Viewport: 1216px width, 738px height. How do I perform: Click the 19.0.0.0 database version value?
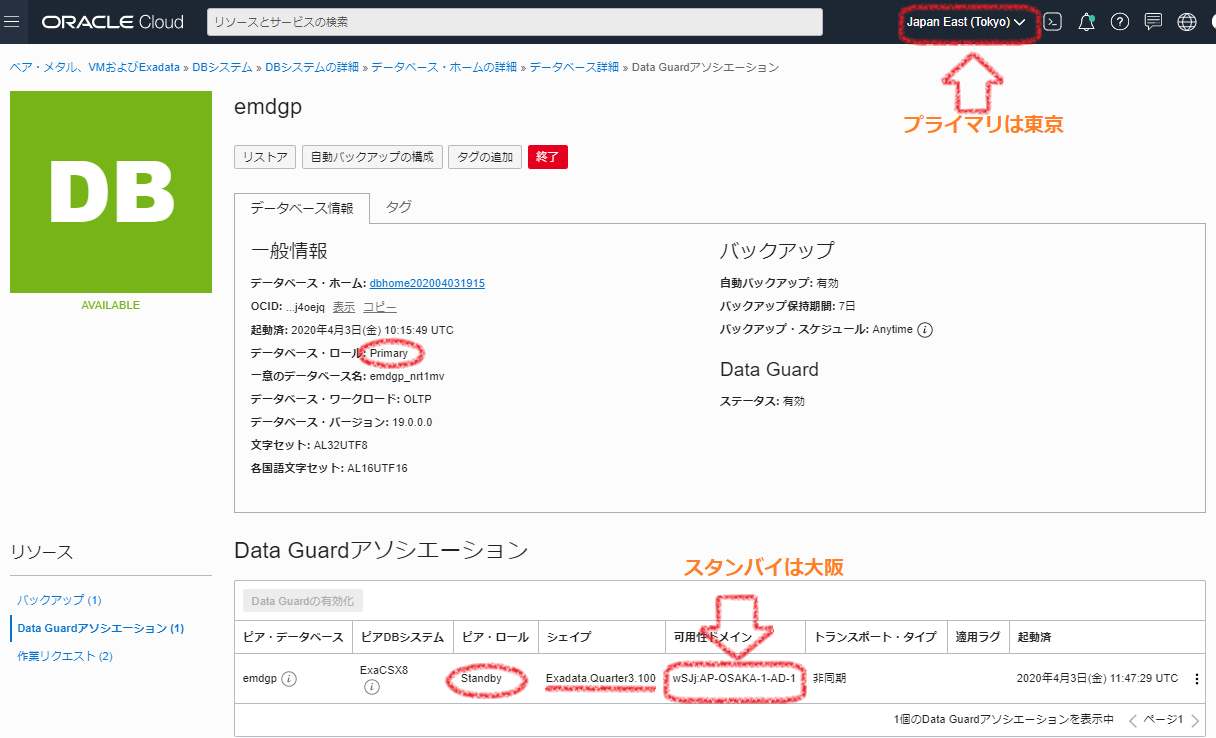(x=413, y=422)
